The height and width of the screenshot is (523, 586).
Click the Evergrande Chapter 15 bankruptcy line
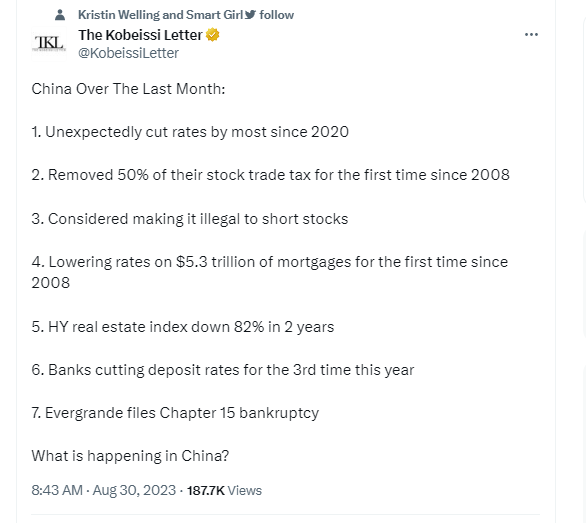[175, 413]
